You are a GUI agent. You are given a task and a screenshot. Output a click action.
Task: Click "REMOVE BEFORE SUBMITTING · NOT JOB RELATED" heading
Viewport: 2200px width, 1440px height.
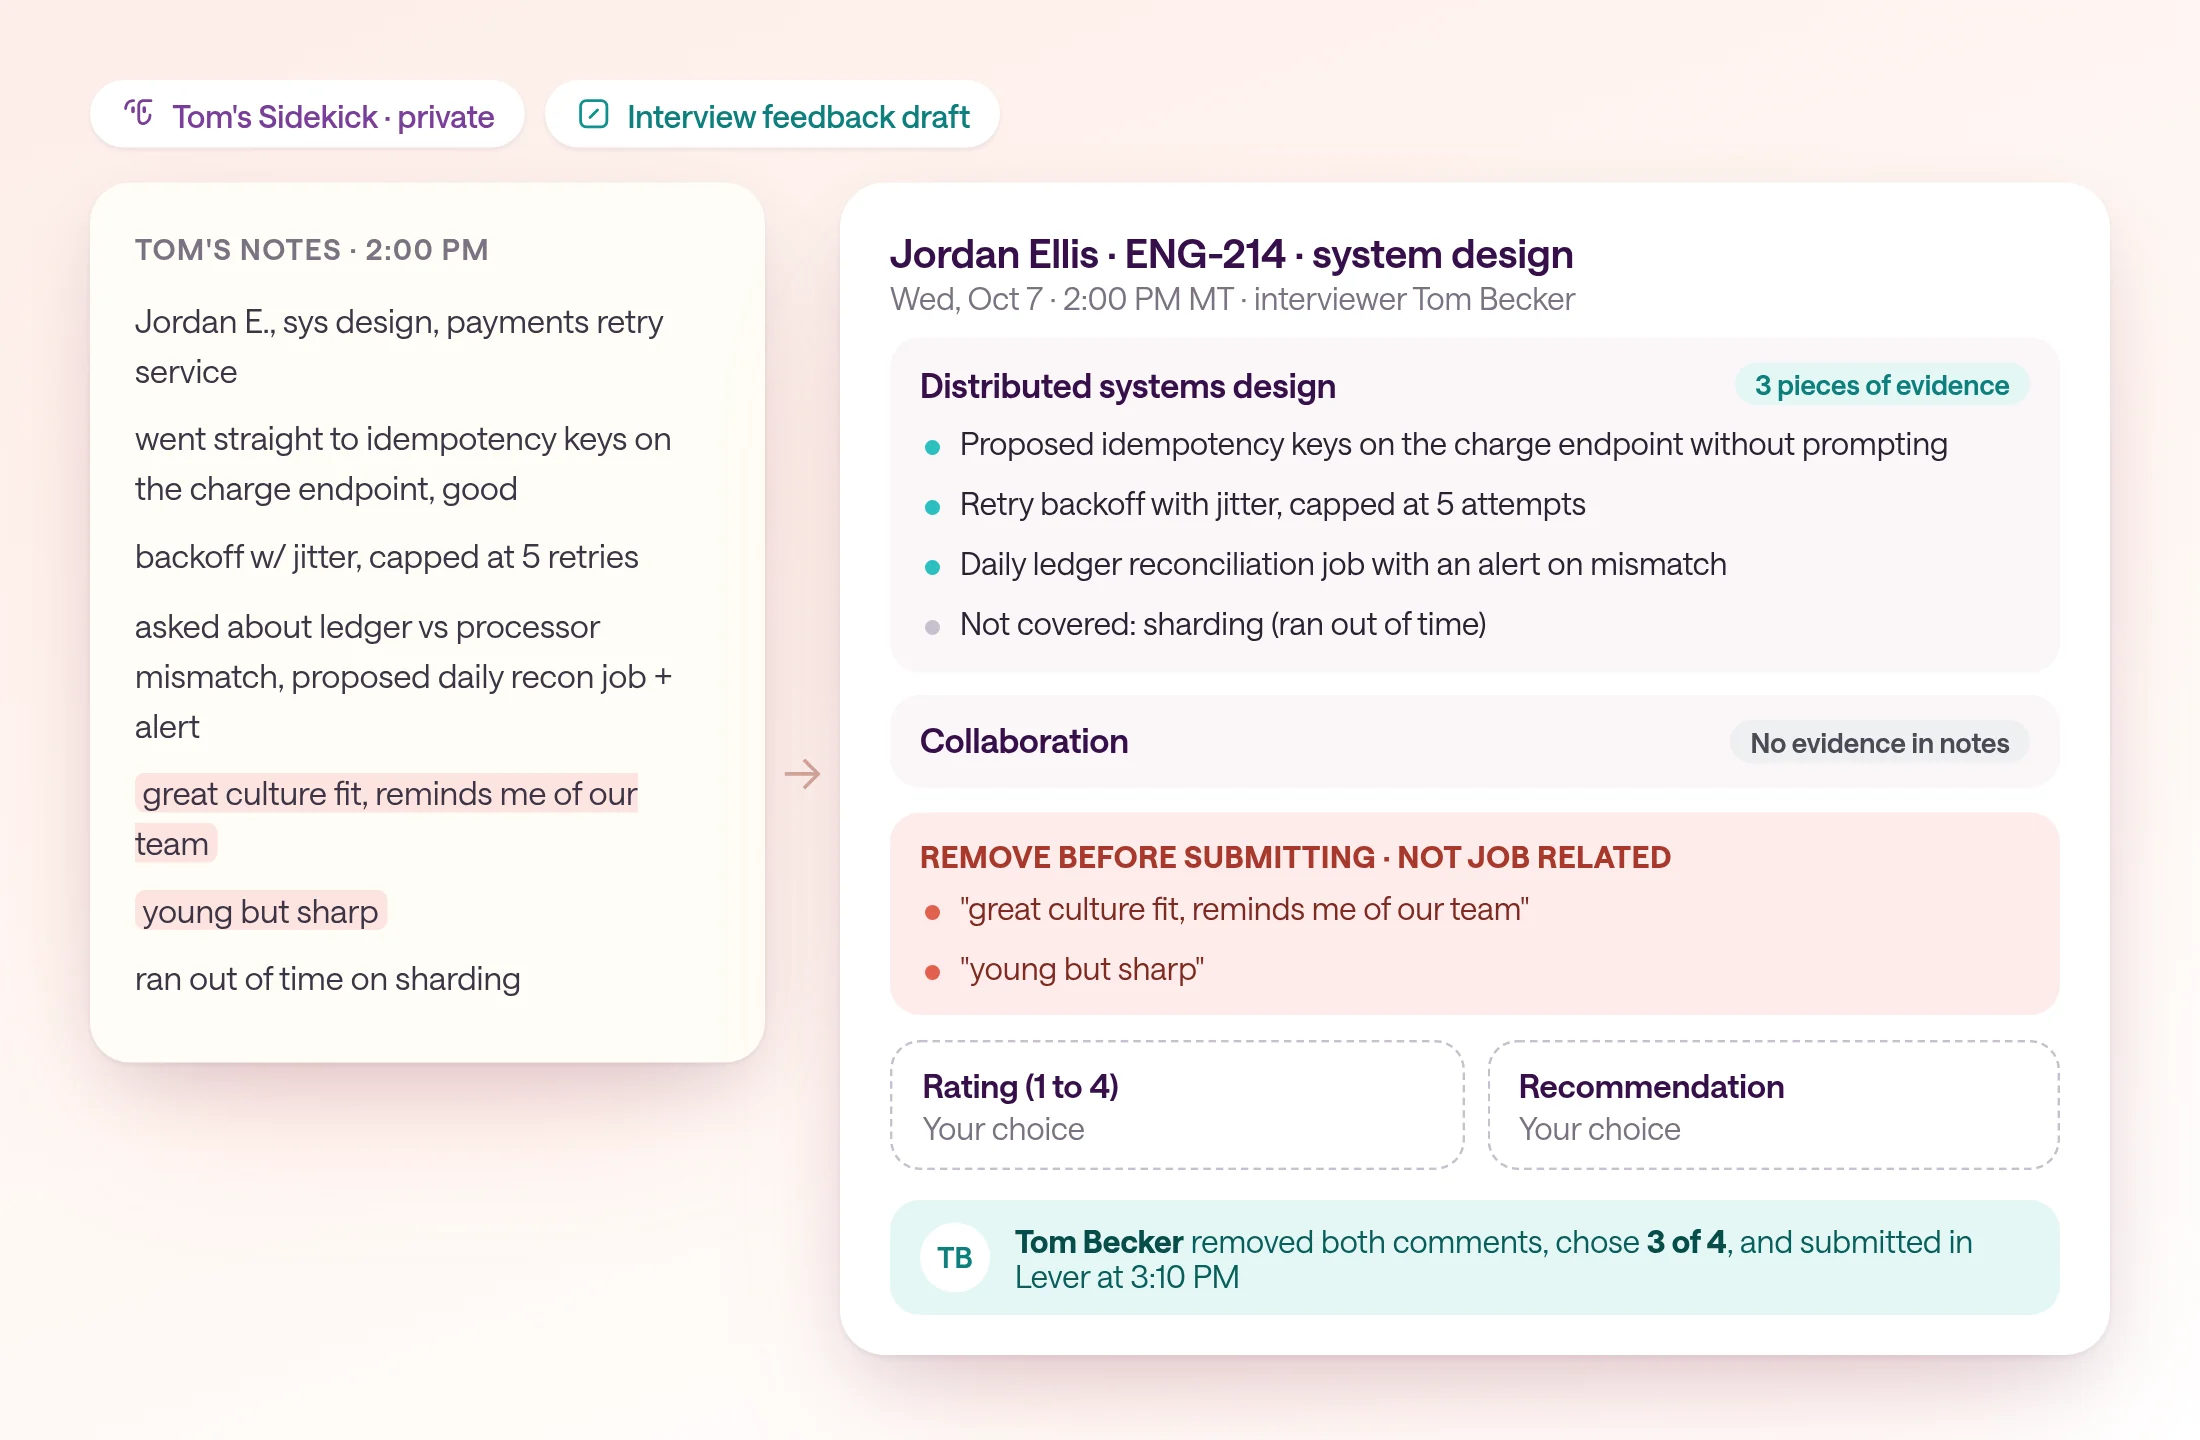(1295, 858)
